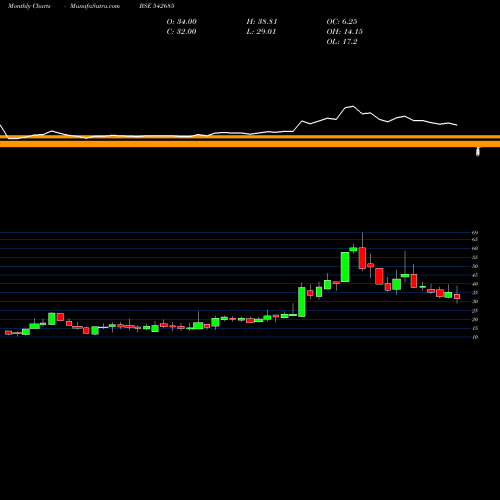
Task: Click the price axis label 10
Action: (x=475, y=337)
